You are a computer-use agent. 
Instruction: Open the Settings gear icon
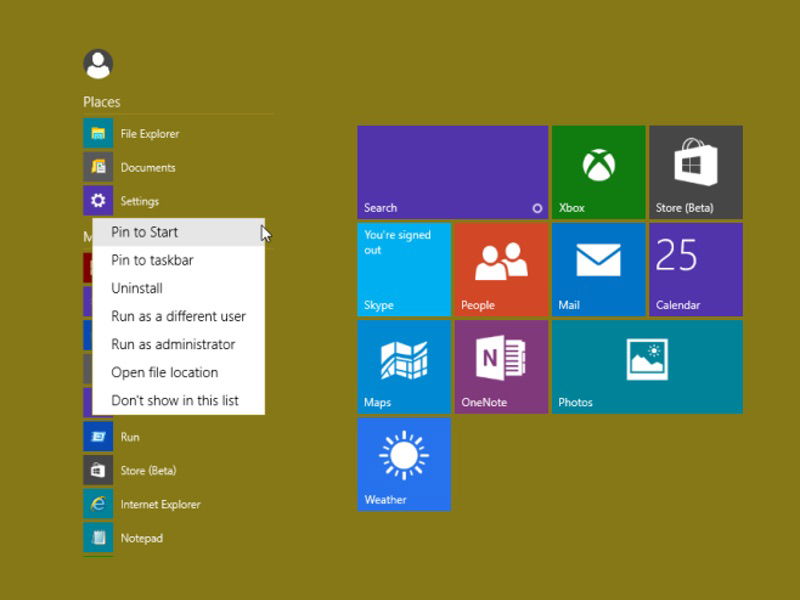click(98, 201)
